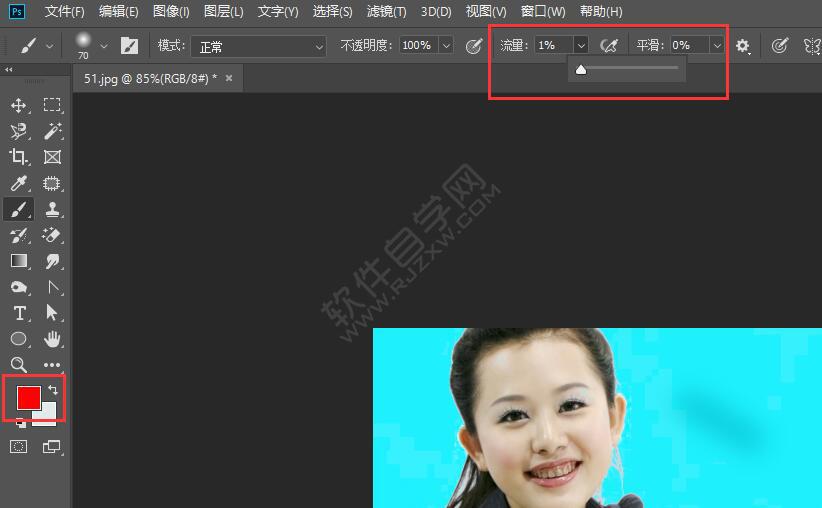
Task: Toggle the brush settings panel
Action: pyautogui.click(x=129, y=46)
